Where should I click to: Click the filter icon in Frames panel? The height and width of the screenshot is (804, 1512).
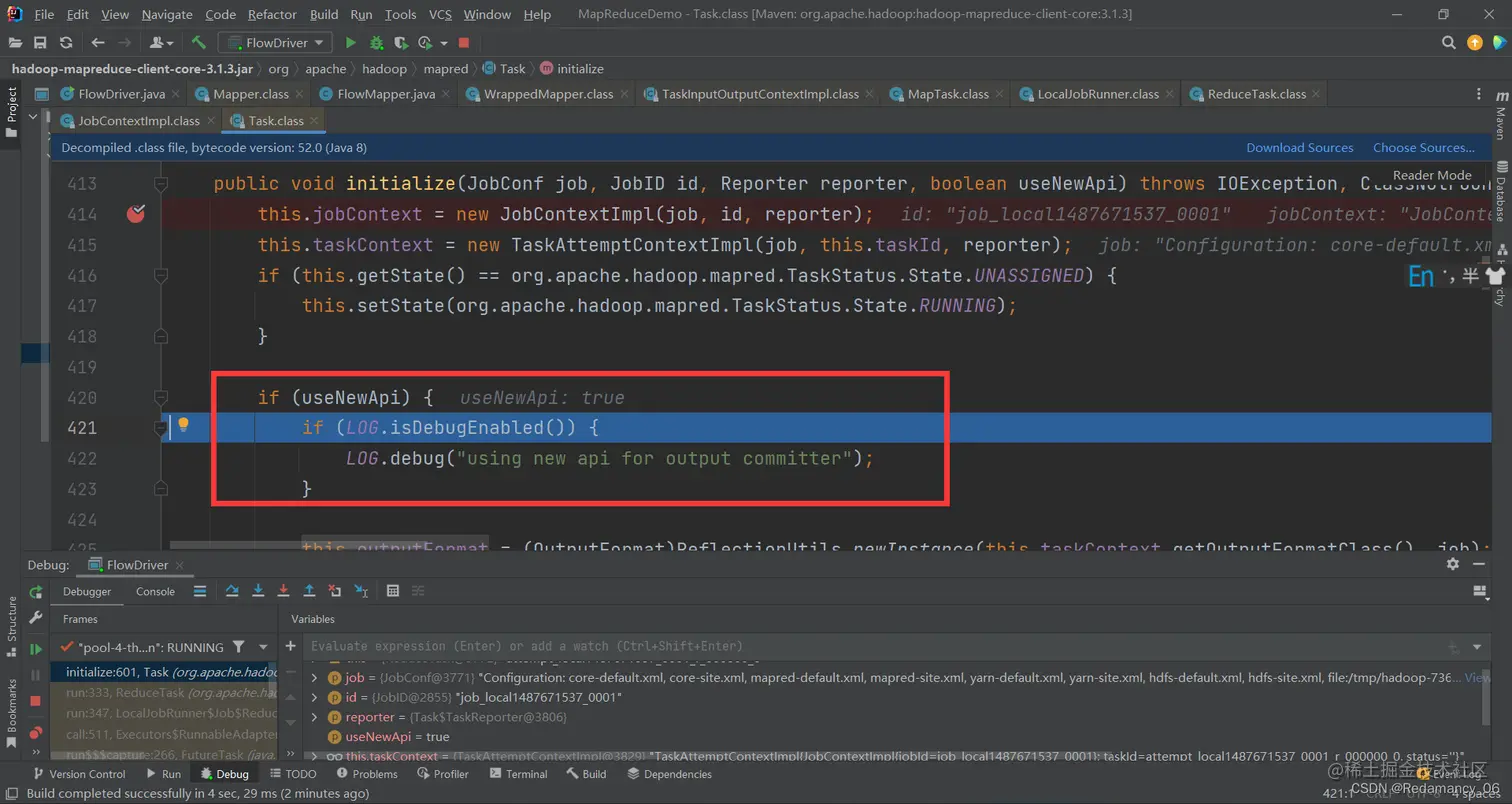(x=238, y=647)
